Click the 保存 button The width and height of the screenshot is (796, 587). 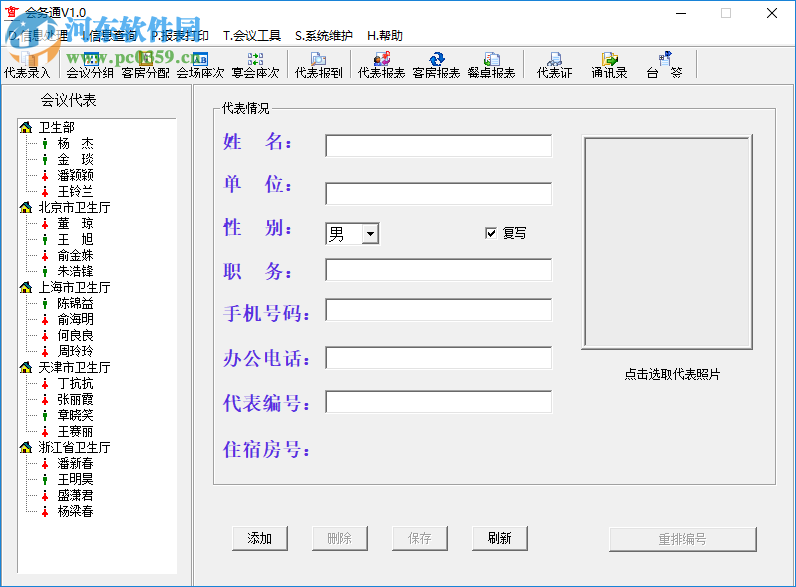[420, 538]
